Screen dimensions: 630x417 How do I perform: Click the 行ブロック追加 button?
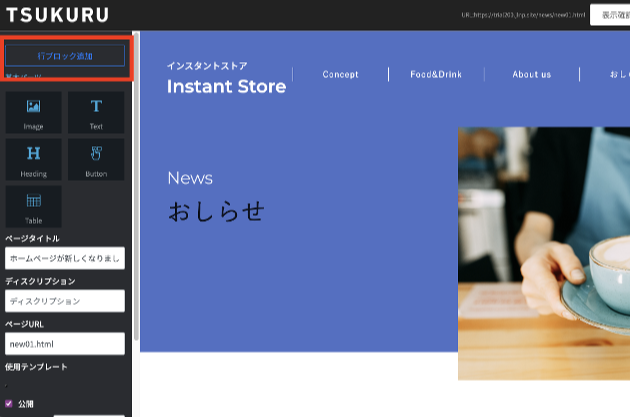(65, 56)
